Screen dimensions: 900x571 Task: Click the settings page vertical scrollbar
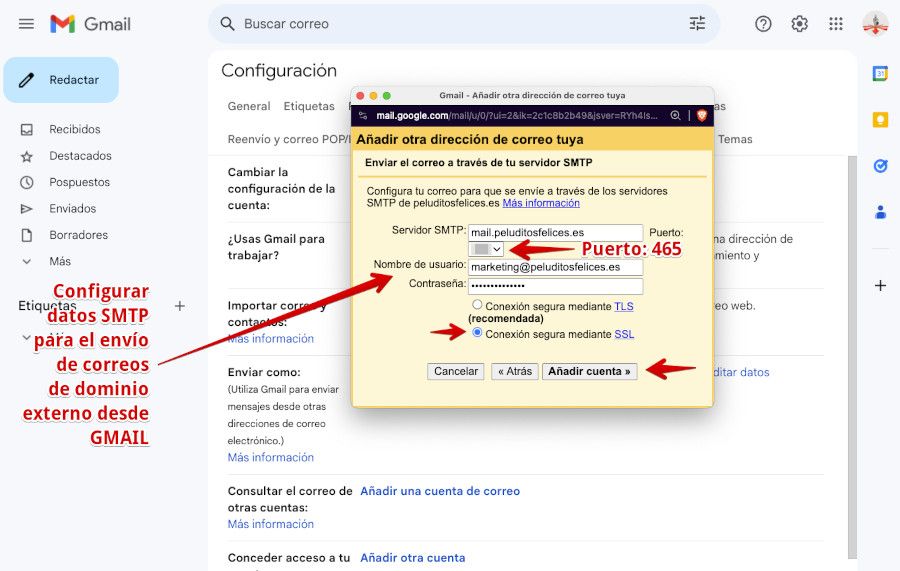point(852,356)
